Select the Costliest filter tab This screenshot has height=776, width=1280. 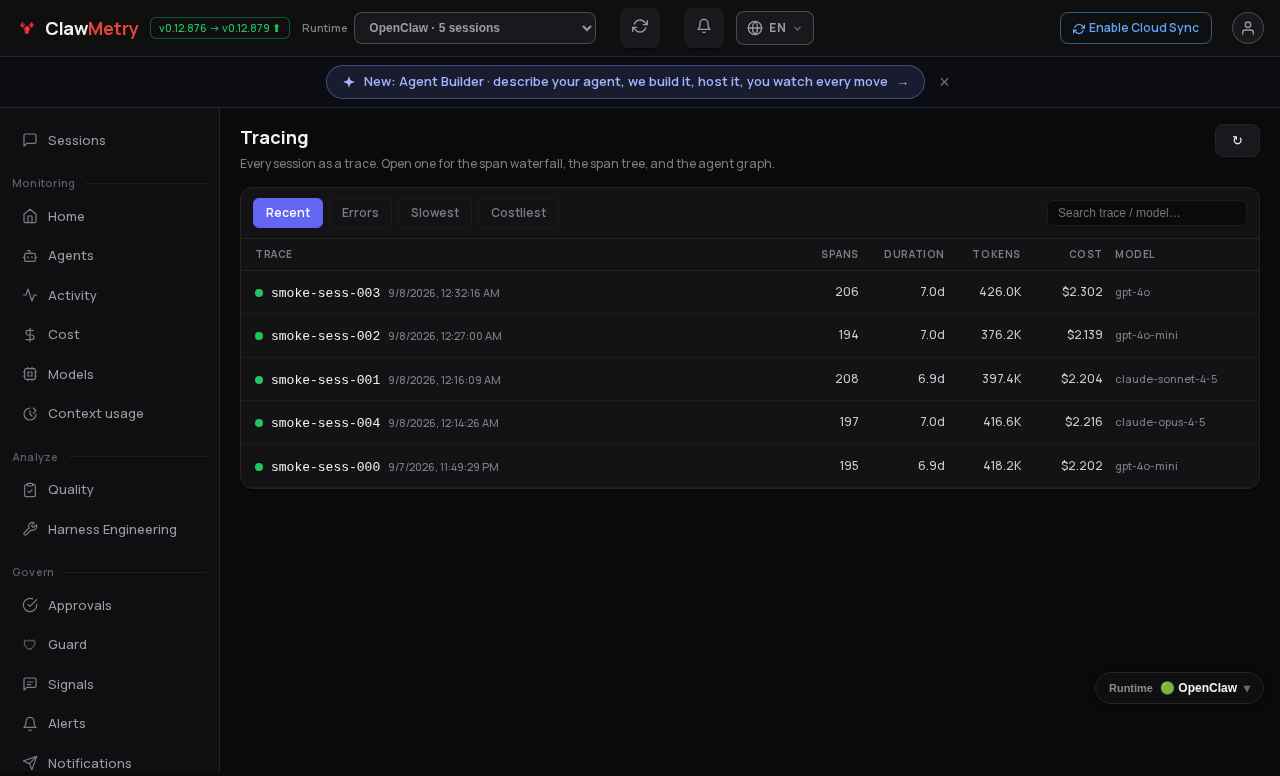[518, 213]
